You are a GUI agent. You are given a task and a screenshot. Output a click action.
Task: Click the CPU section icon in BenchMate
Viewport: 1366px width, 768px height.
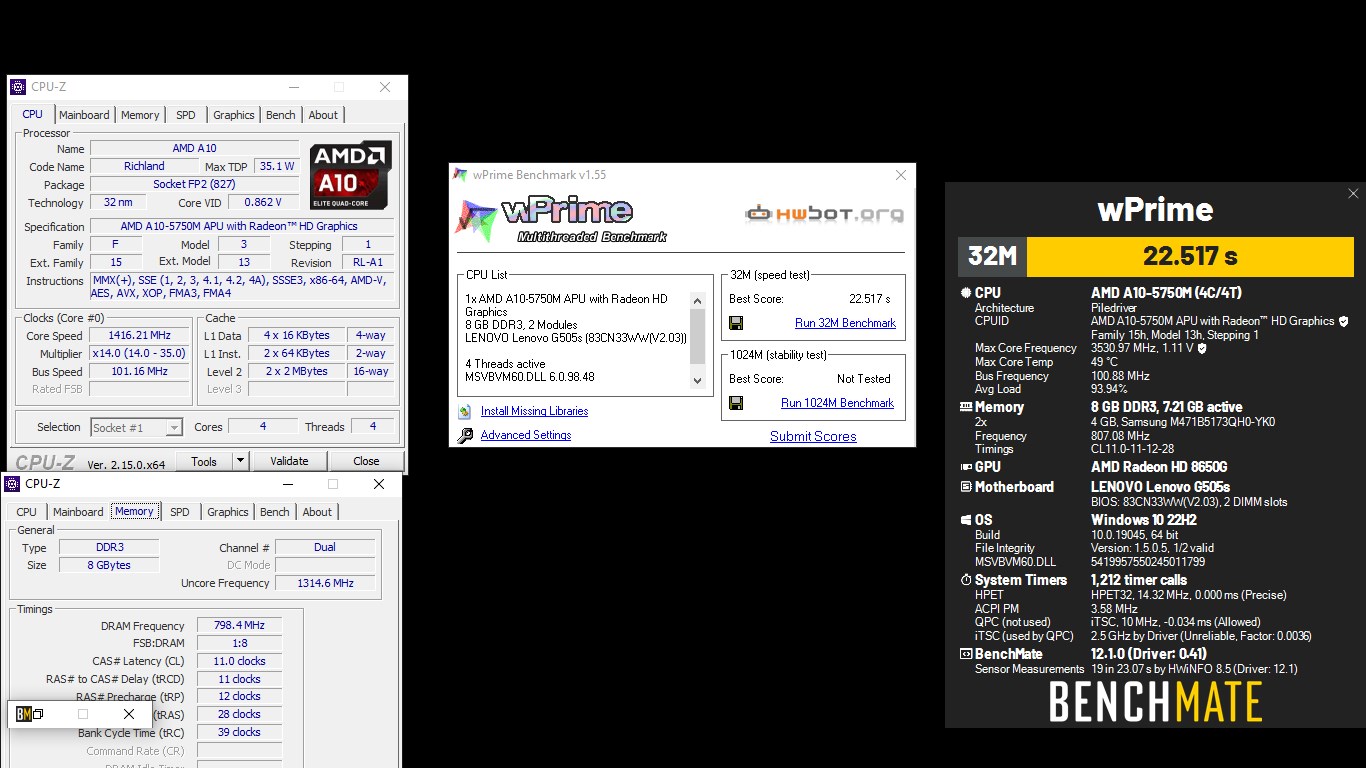965,293
